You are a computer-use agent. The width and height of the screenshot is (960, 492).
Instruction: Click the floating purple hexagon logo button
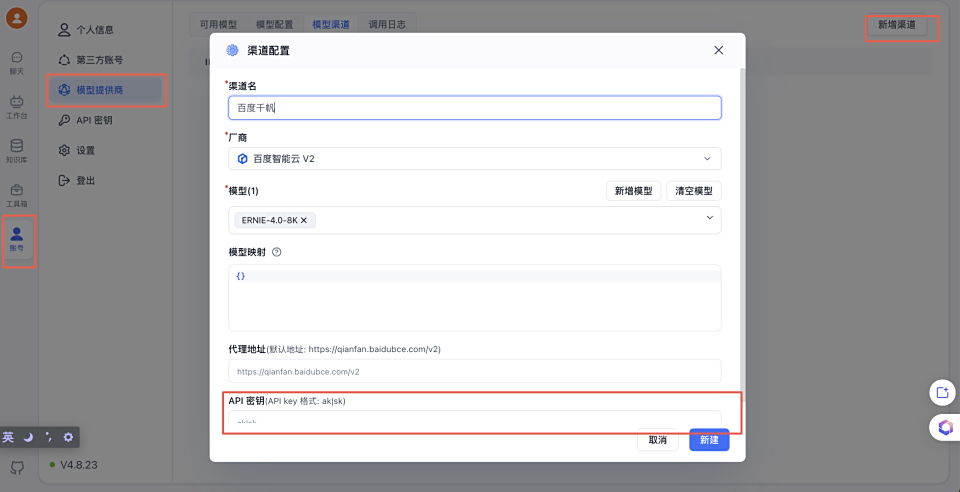coord(945,427)
